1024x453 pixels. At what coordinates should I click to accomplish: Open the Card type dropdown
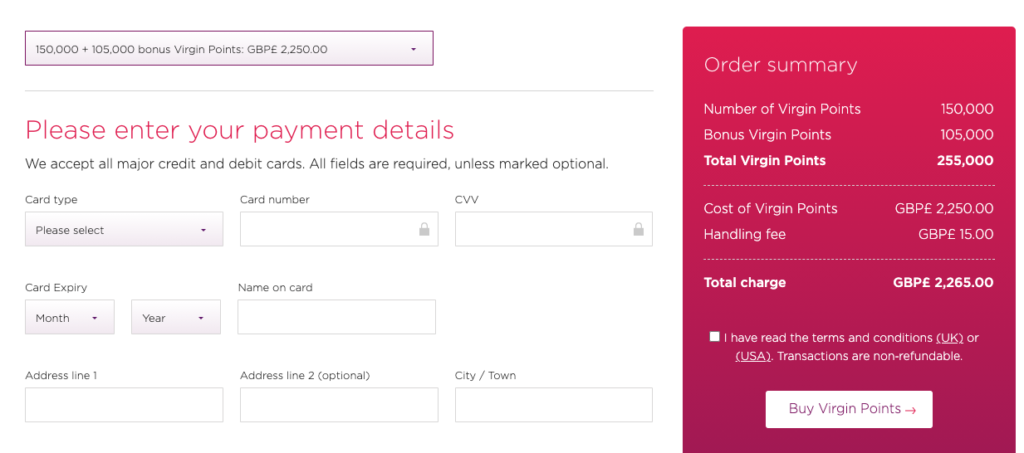click(x=124, y=229)
